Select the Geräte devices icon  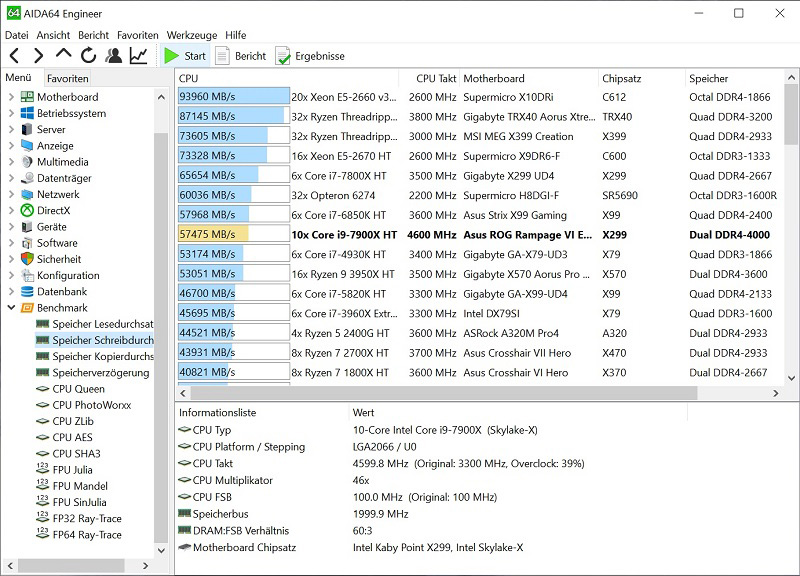tap(27, 227)
